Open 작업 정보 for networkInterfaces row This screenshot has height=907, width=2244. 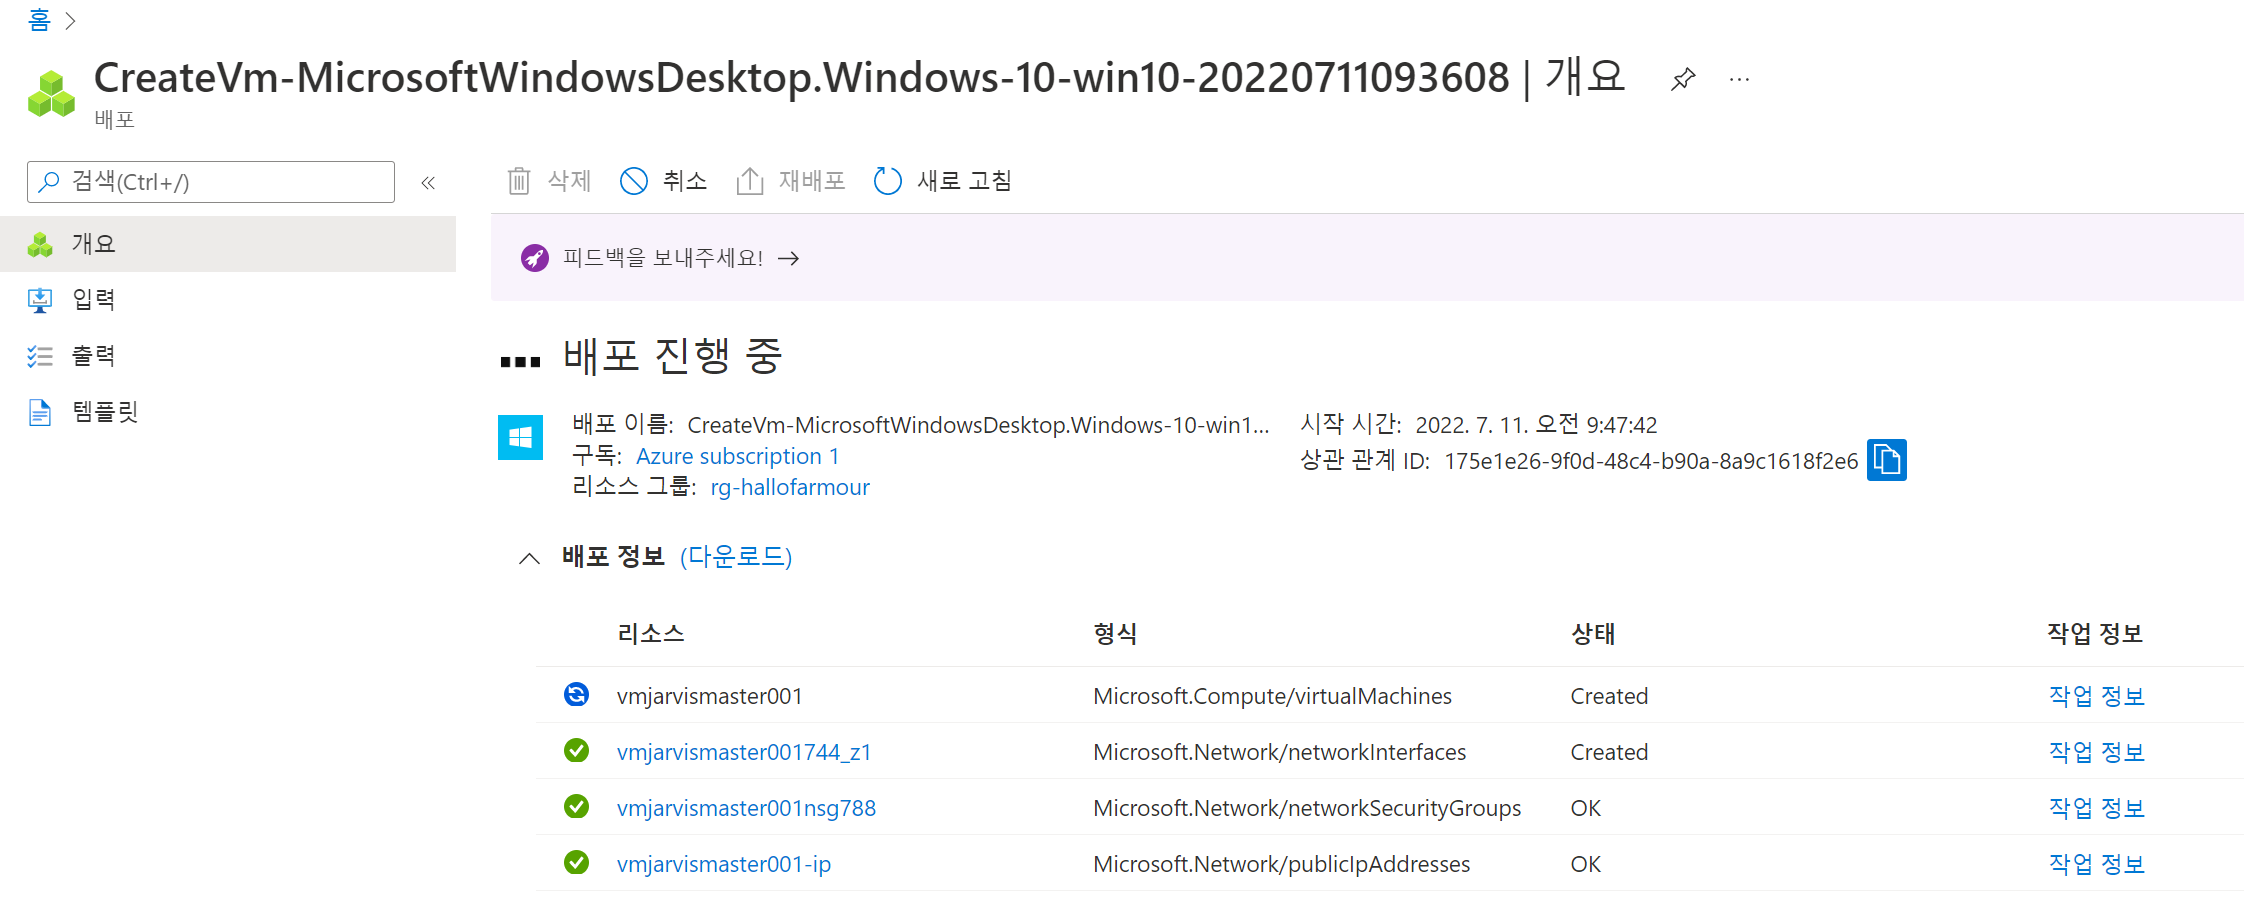pos(2097,752)
